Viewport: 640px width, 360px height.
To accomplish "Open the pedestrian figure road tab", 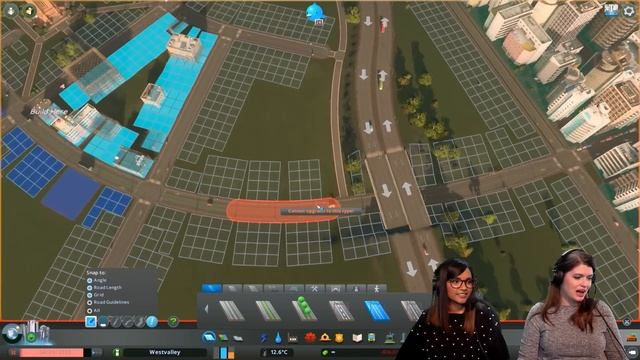I will (x=377, y=289).
